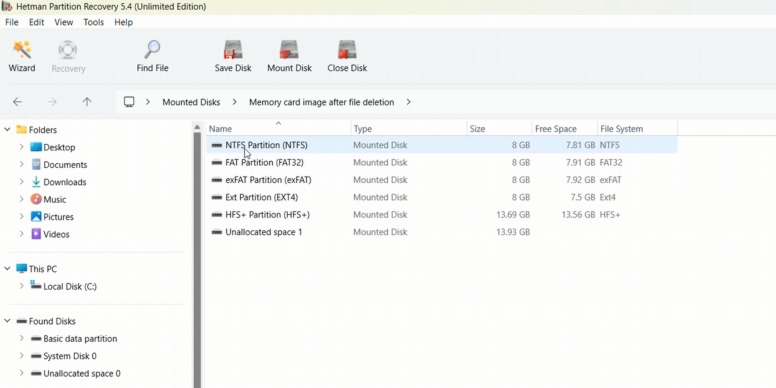
Task: Expand Local Disk (C:) node
Action: click(x=22, y=286)
